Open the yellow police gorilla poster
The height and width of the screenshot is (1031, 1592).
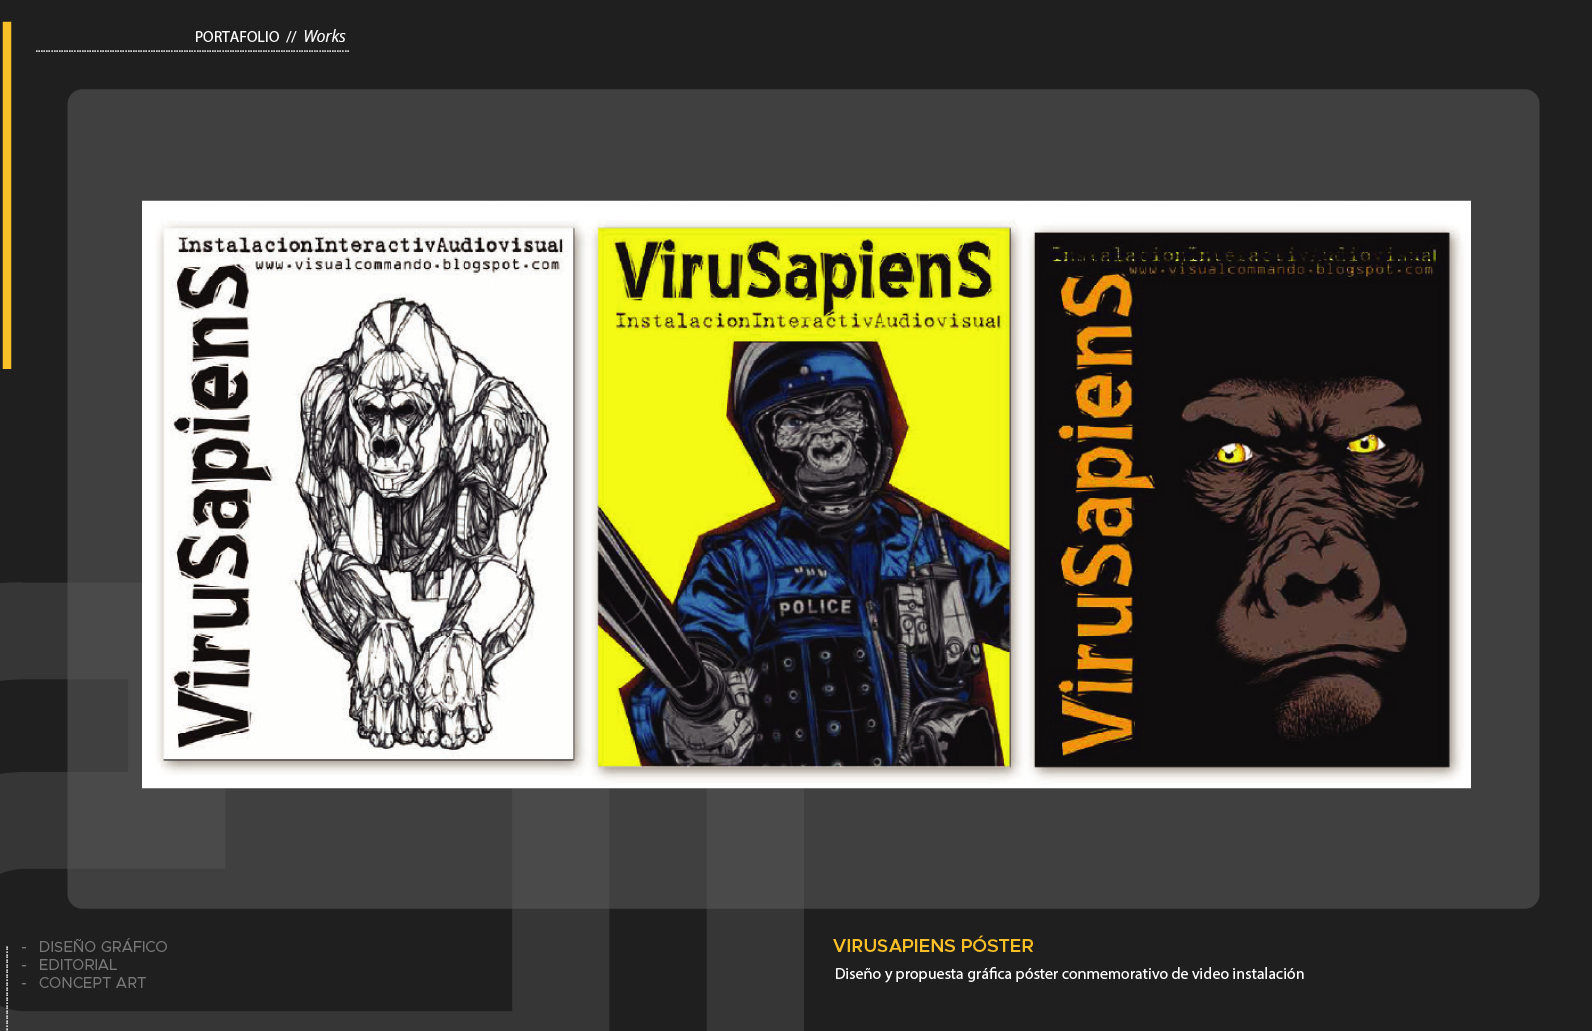click(x=804, y=497)
